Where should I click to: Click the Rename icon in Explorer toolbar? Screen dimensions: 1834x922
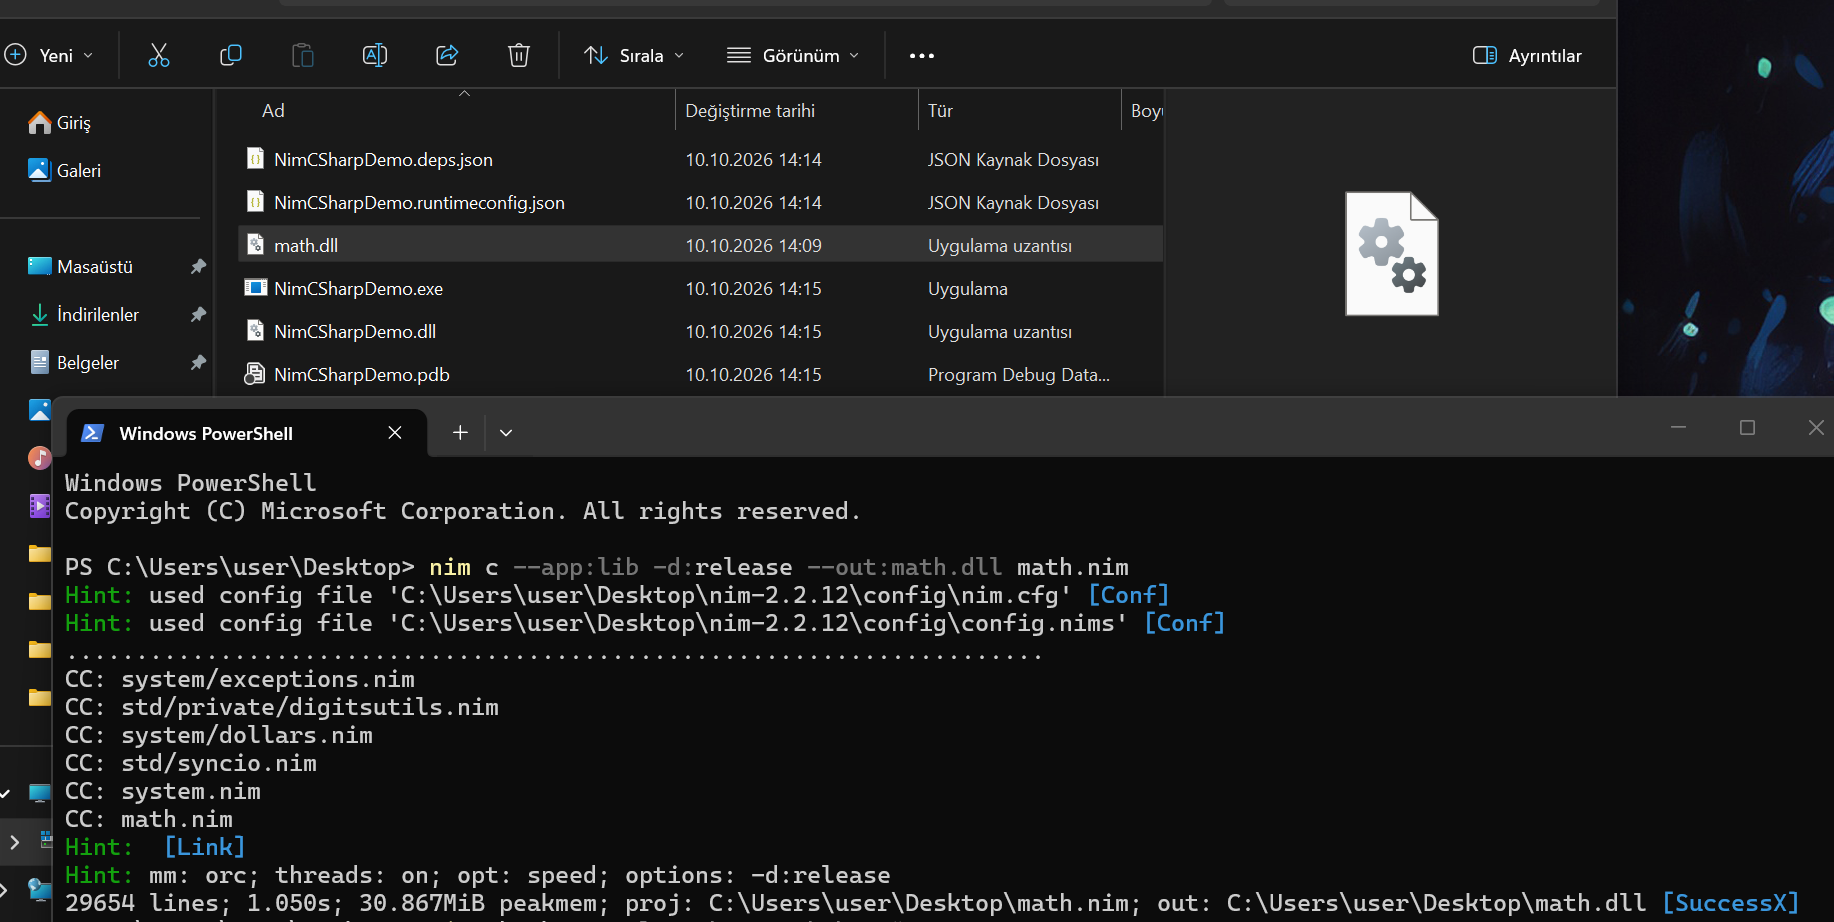click(x=375, y=55)
